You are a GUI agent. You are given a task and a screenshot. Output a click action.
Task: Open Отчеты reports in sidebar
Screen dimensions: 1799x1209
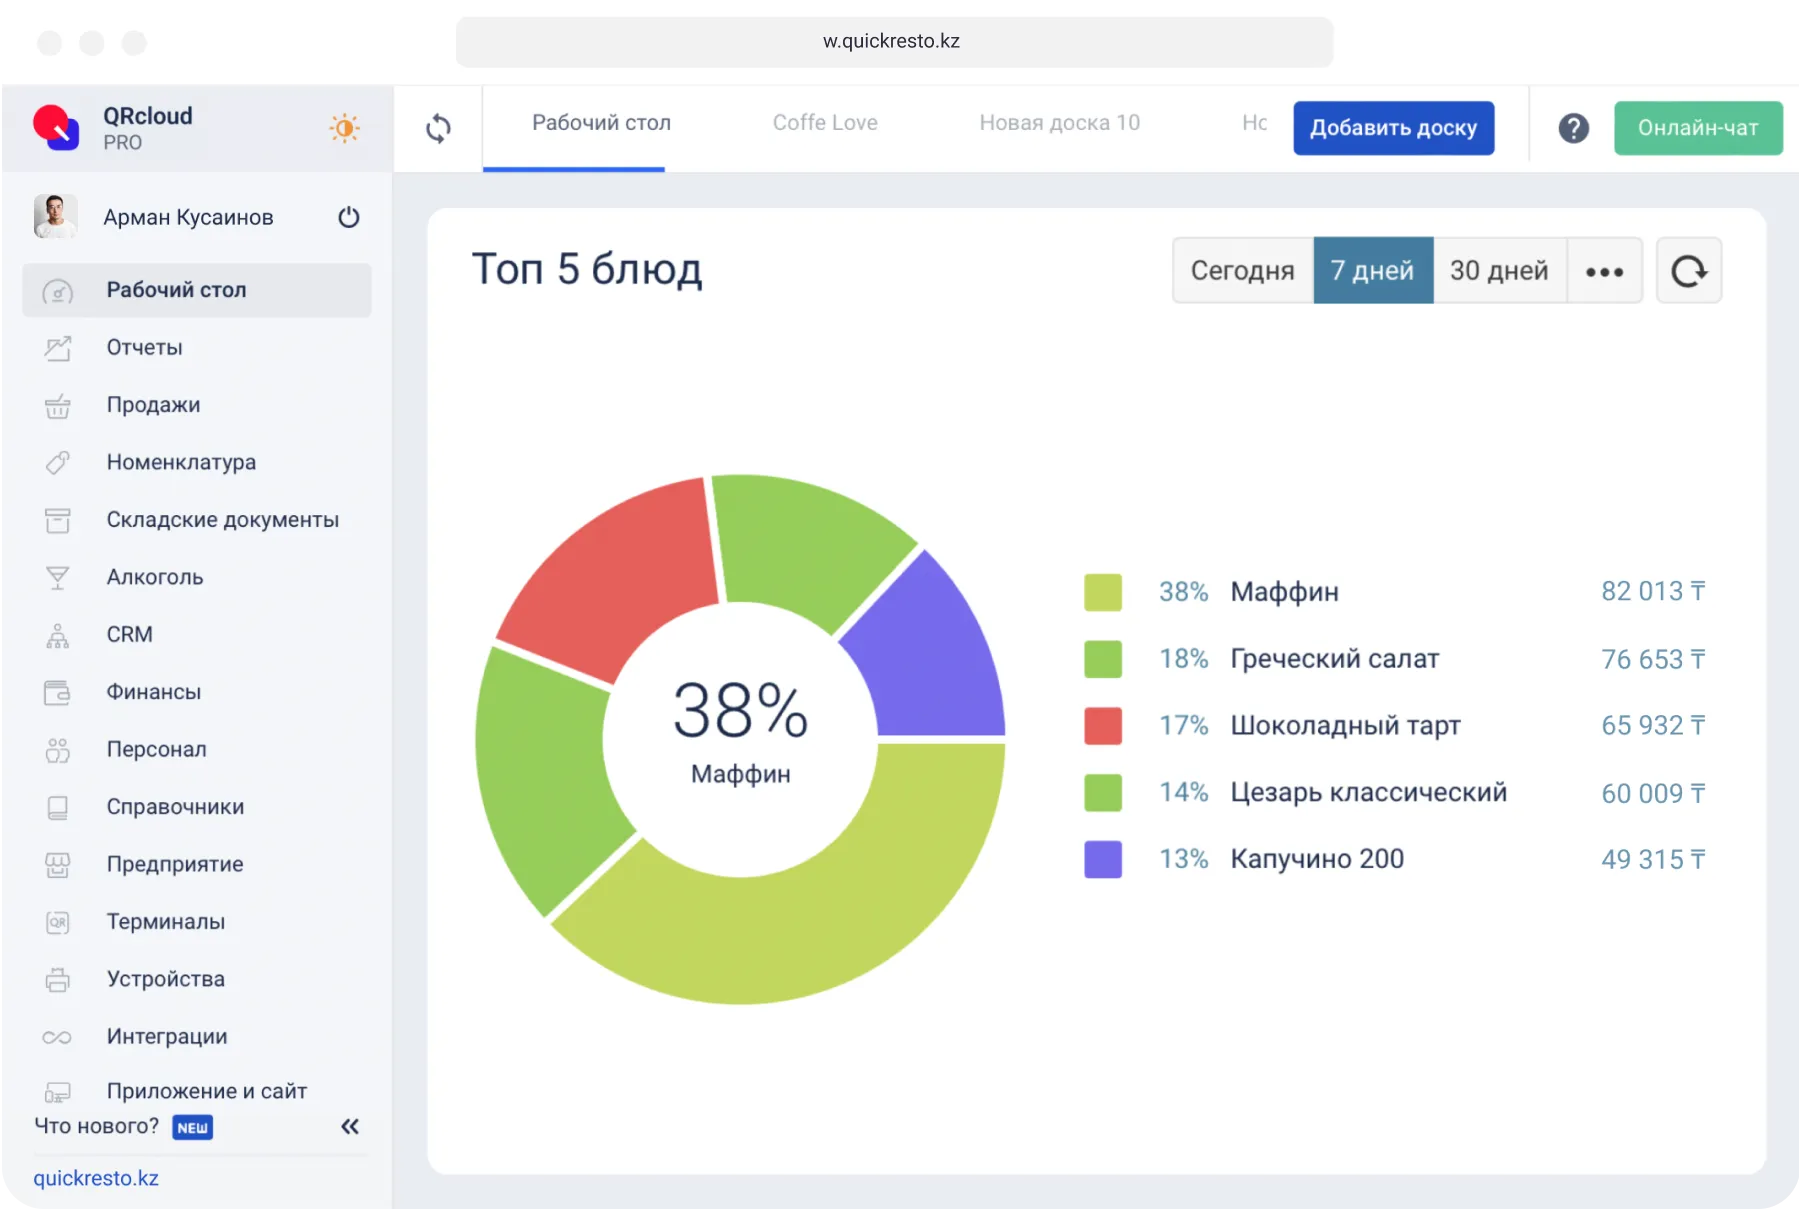click(x=144, y=348)
